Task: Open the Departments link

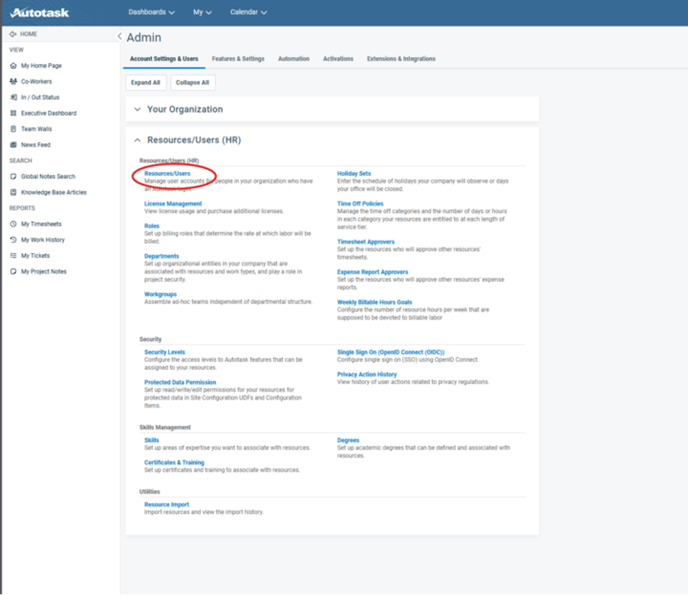Action: 161,256
